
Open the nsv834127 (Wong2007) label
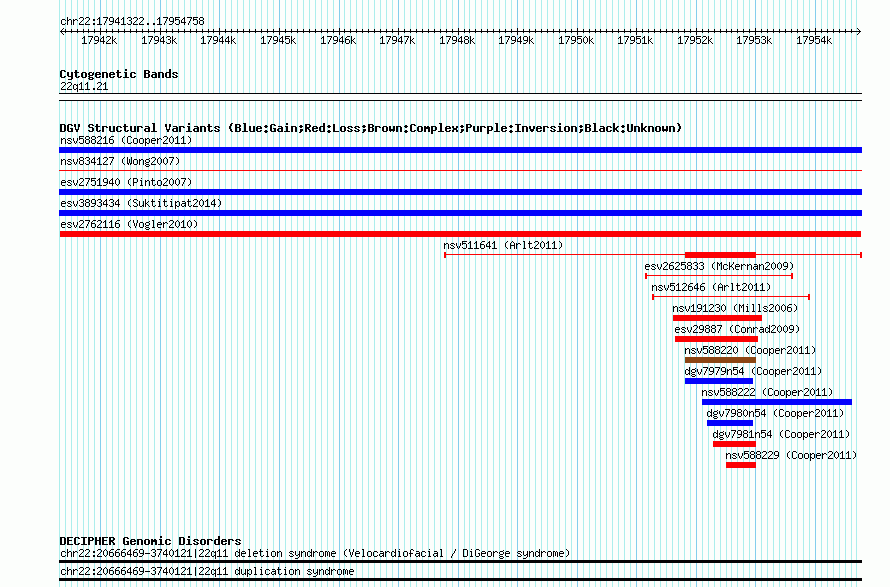120,161
